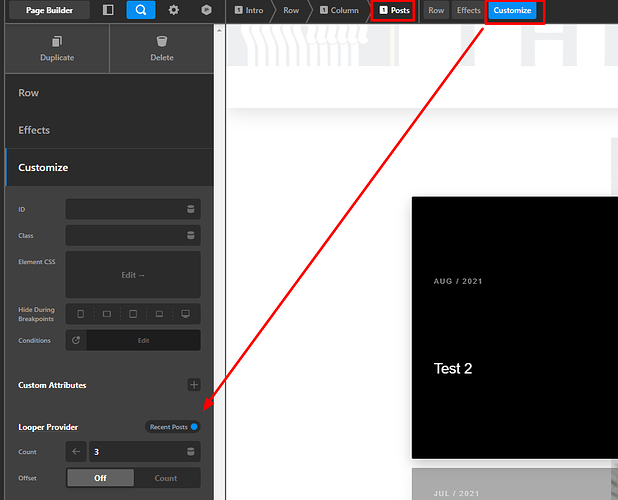Toggle the panel layout icon

tap(108, 10)
